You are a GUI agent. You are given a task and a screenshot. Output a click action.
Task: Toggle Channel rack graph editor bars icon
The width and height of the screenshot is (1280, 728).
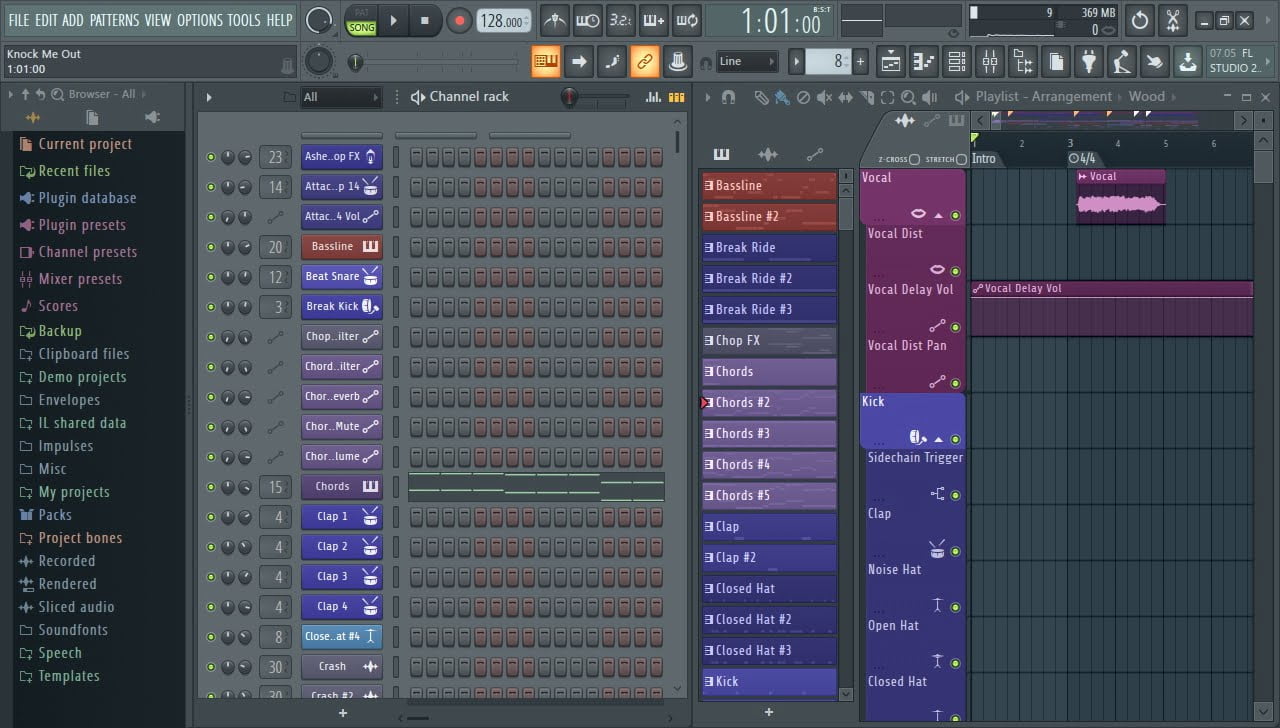click(x=653, y=97)
